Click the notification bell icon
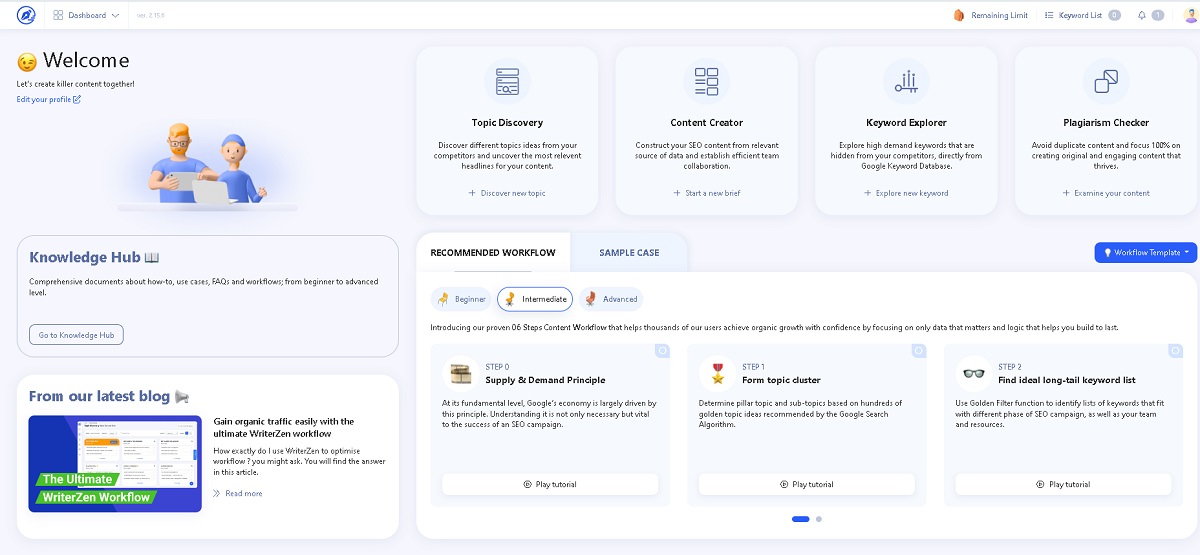 point(1142,15)
